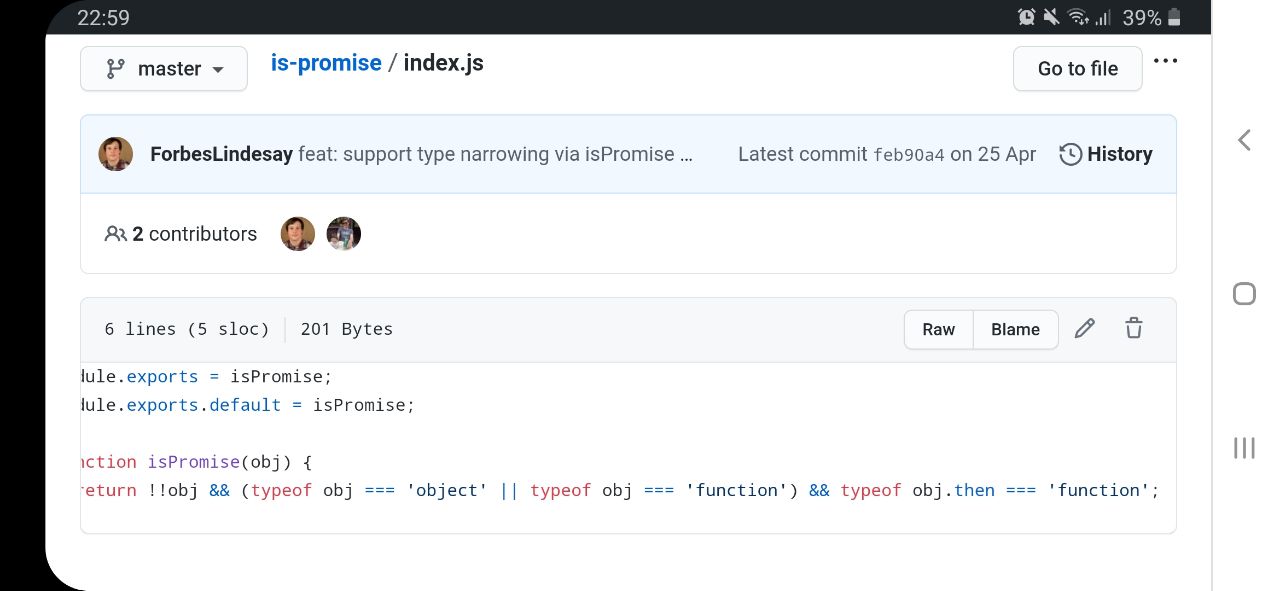Tap the Android home navigation button

(x=1244, y=294)
